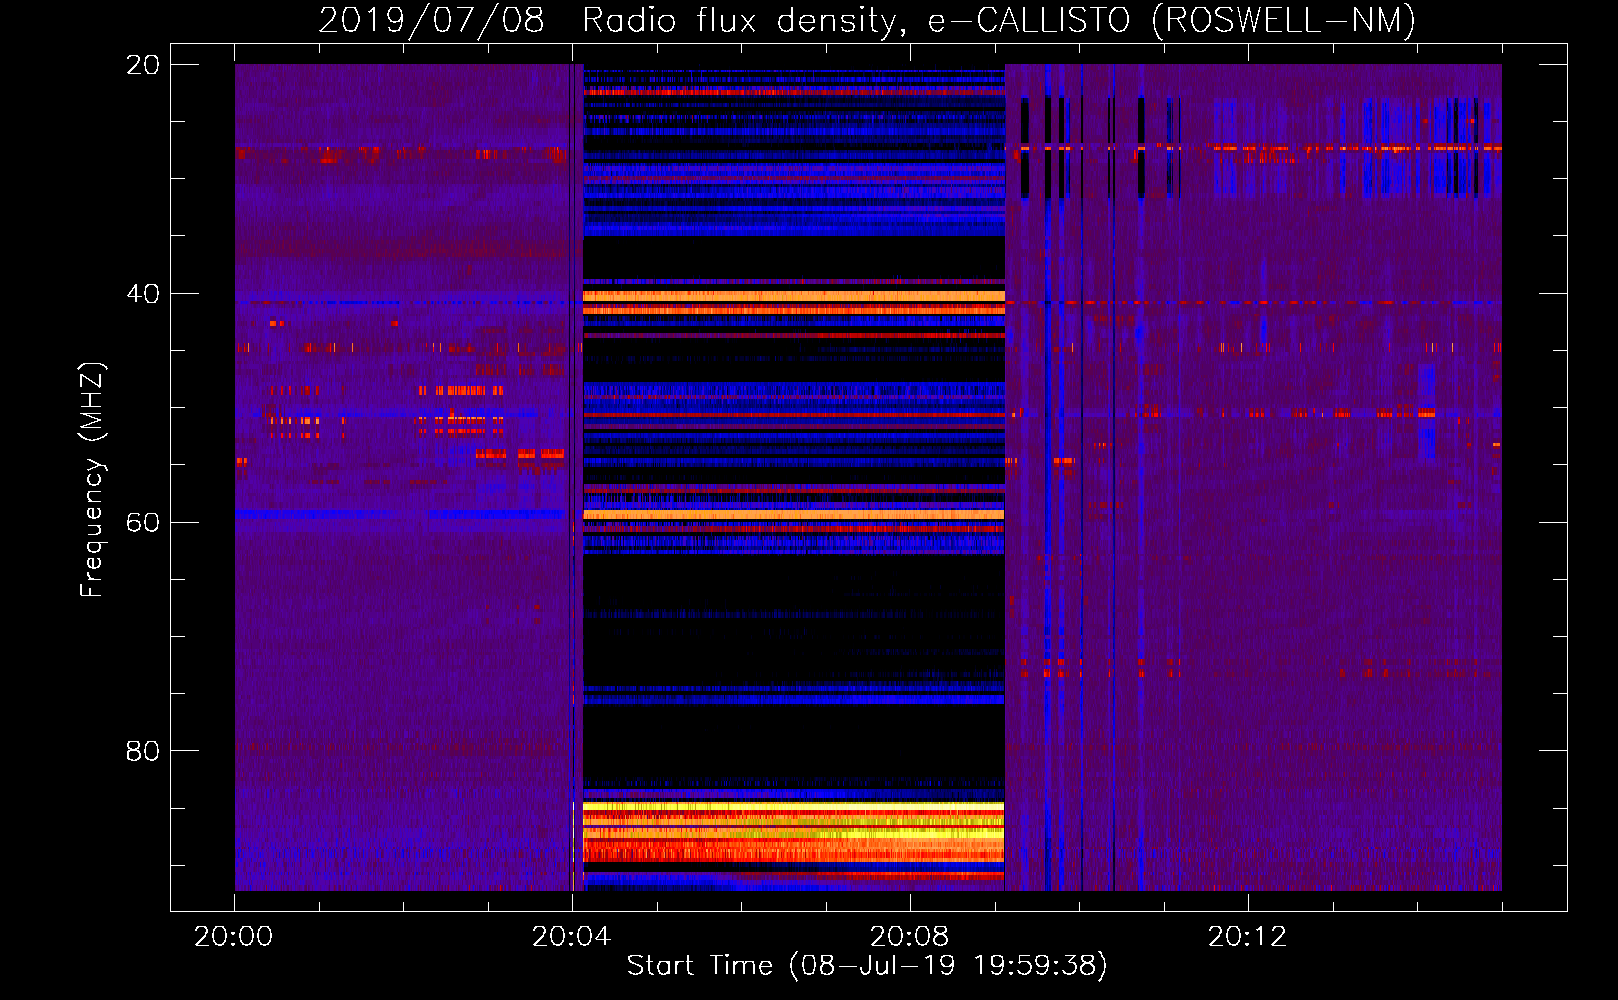Click the '20:08' time tick label
Viewport: 1618px width, 1000px height.
(909, 937)
